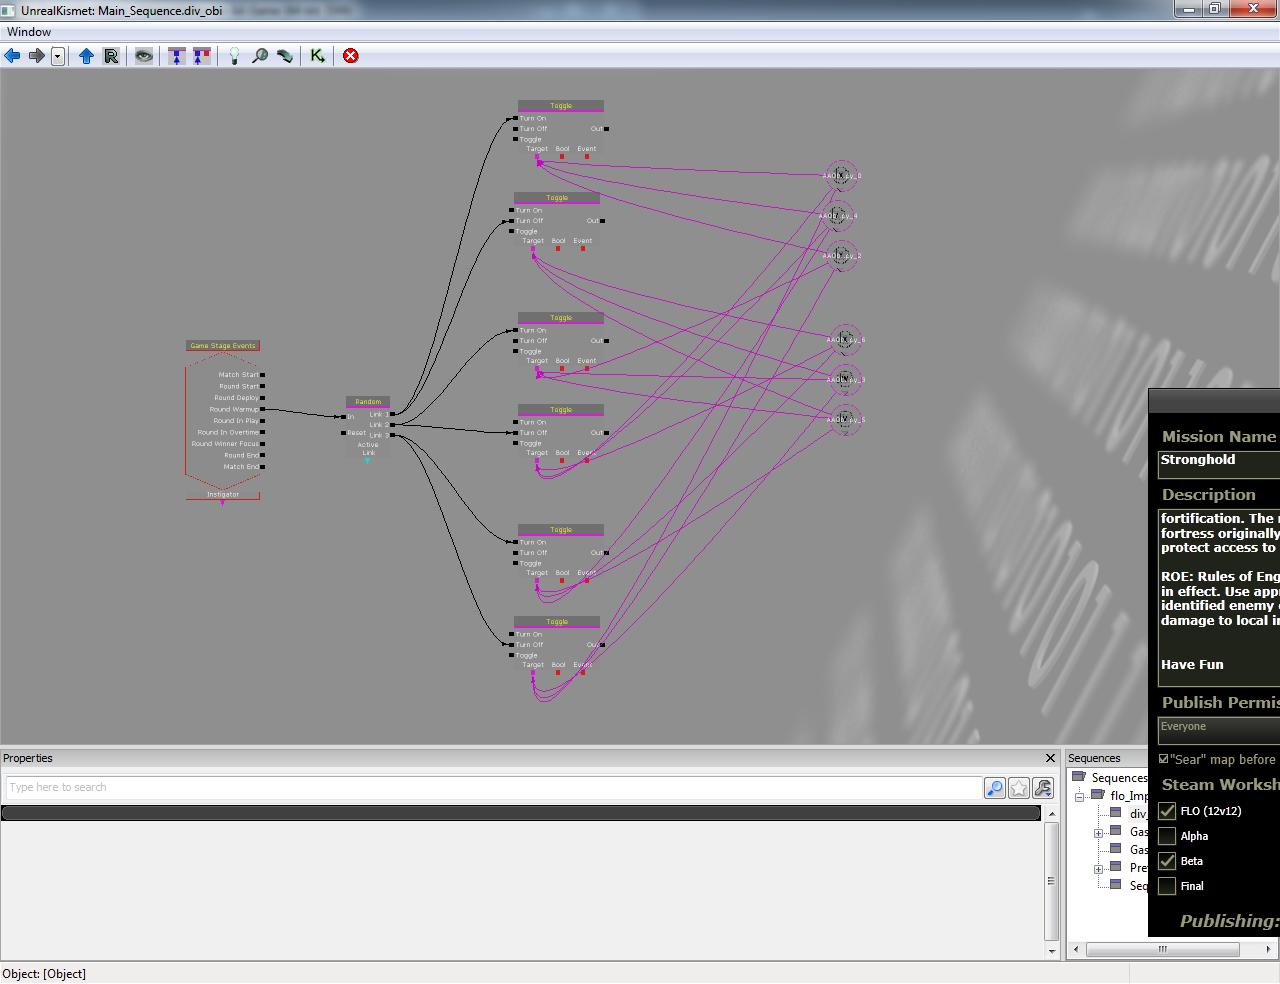Click the Properties search input field
1280x984 pixels.
pyautogui.click(x=490, y=788)
